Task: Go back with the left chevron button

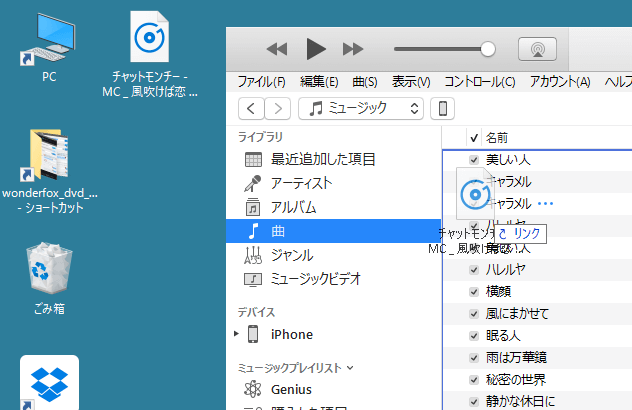Action: click(251, 108)
